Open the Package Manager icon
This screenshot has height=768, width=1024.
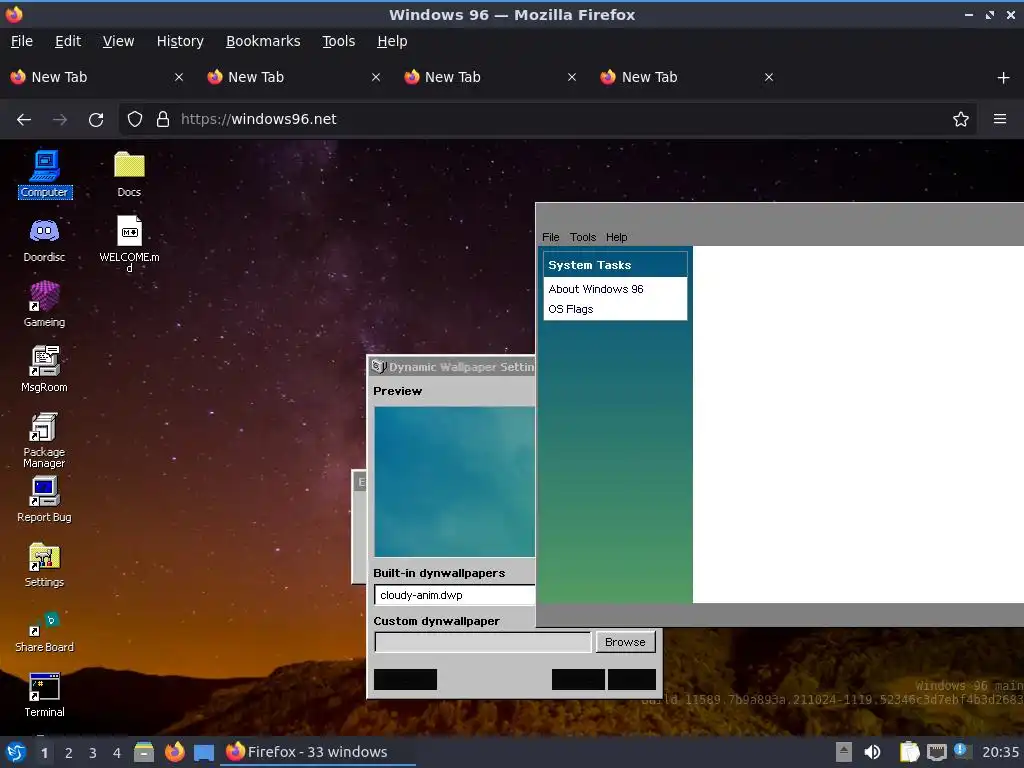point(44,440)
